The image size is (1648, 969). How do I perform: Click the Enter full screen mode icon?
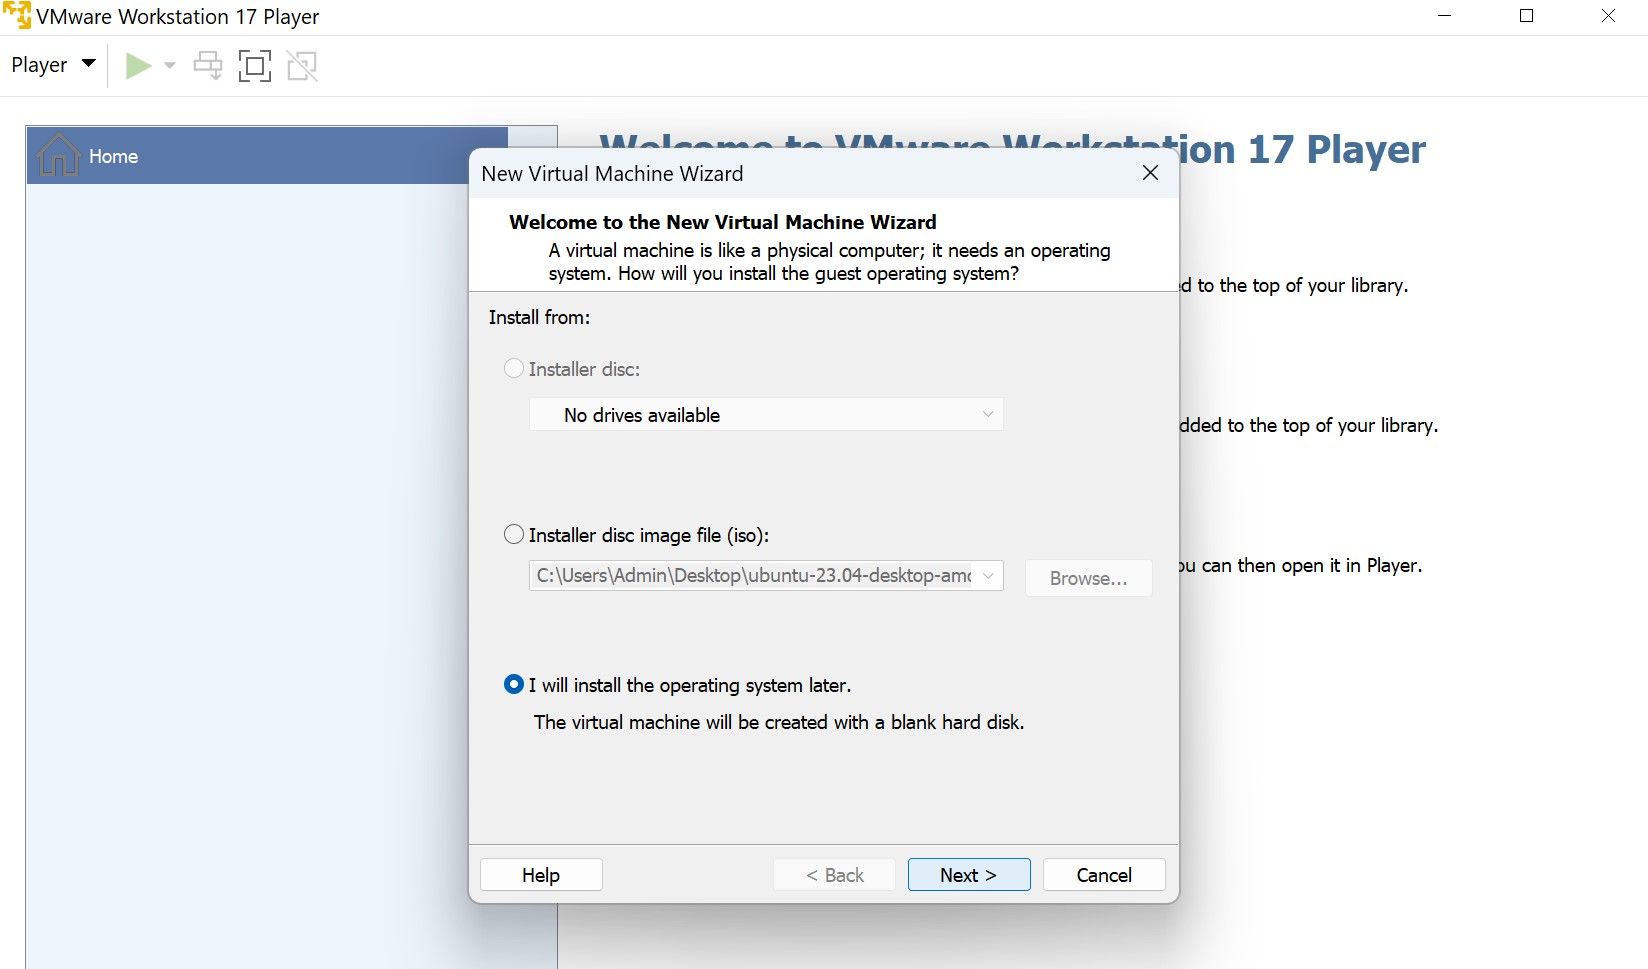click(255, 66)
